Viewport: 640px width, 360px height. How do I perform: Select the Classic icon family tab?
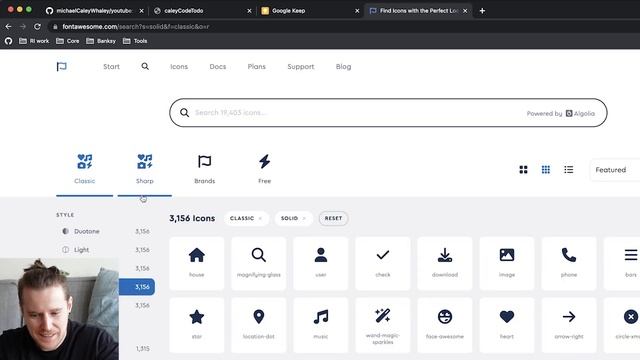click(x=84, y=170)
